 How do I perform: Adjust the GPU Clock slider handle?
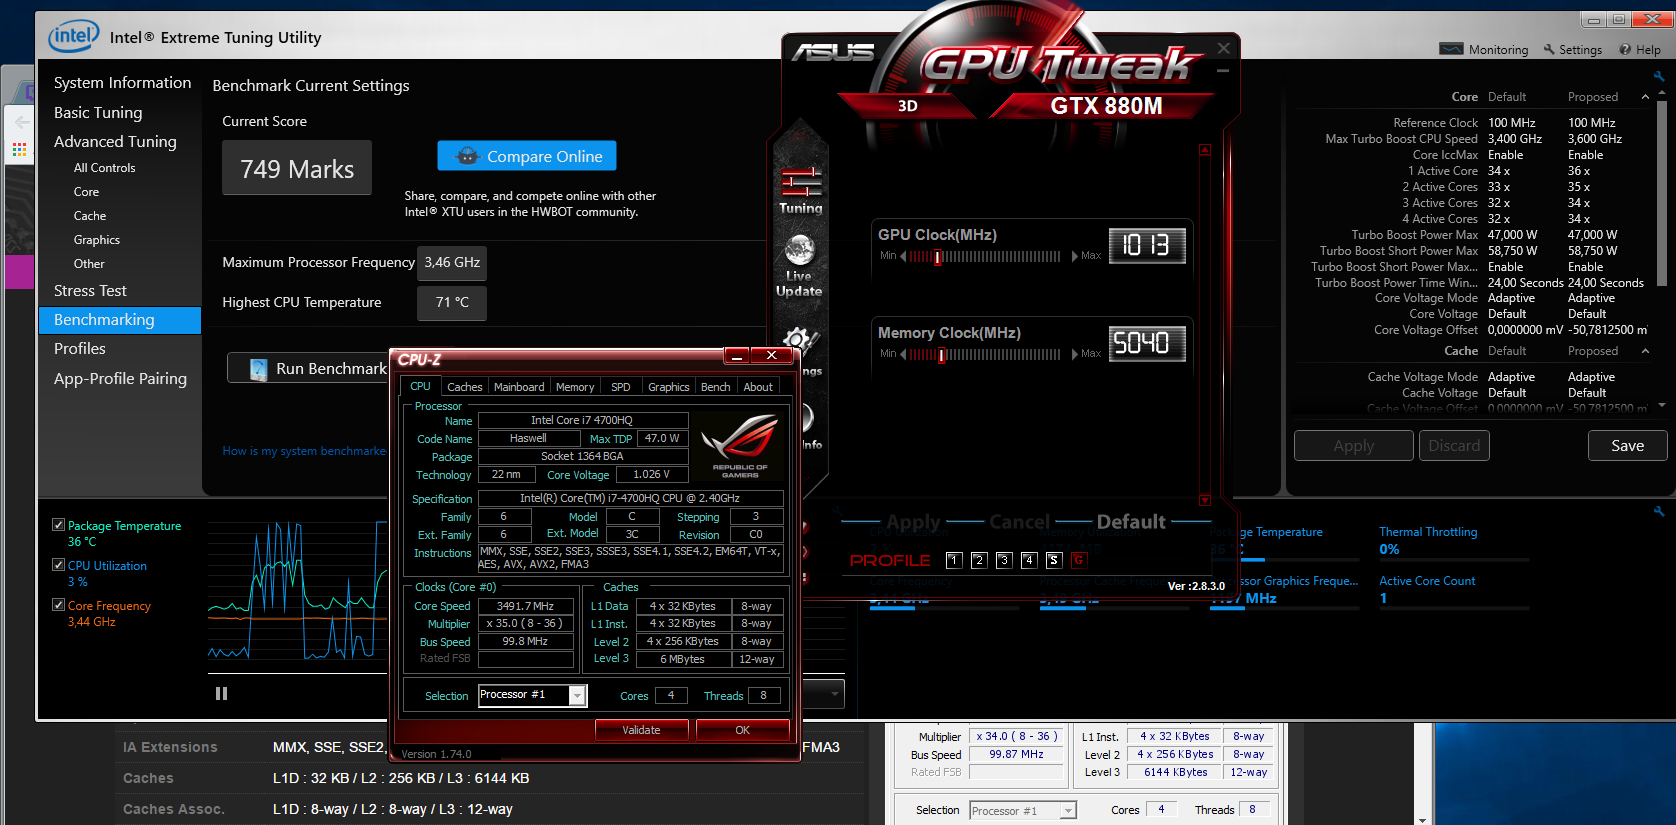[x=938, y=257]
